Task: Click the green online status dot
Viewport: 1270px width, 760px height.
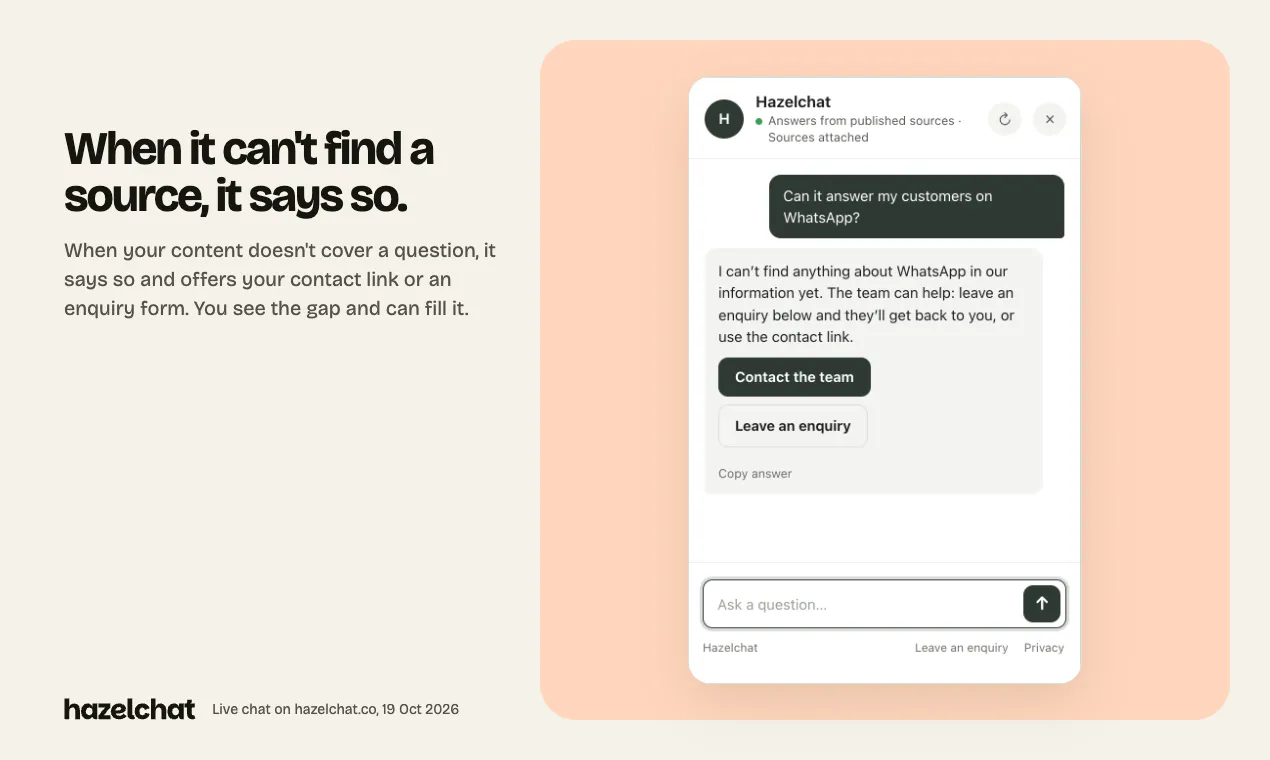Action: [x=759, y=121]
